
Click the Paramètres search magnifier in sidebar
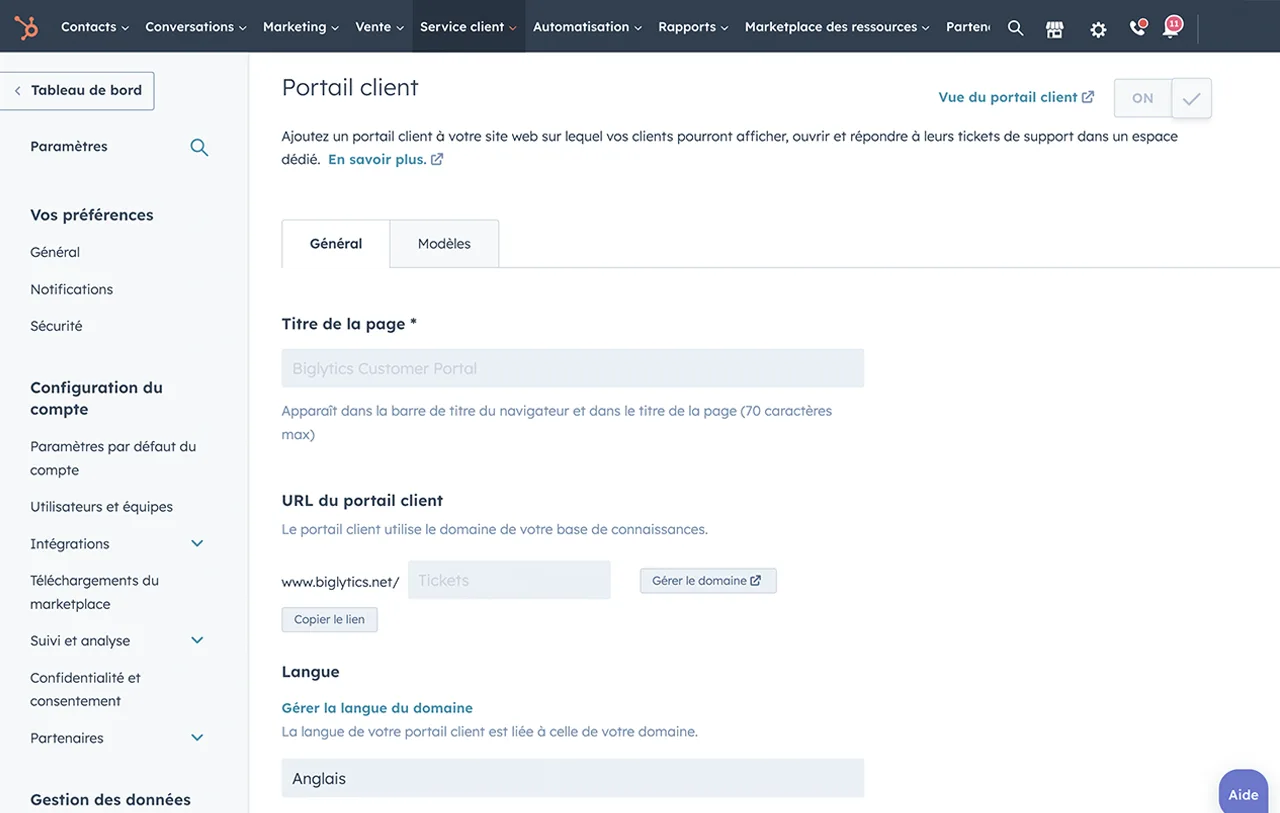199,146
